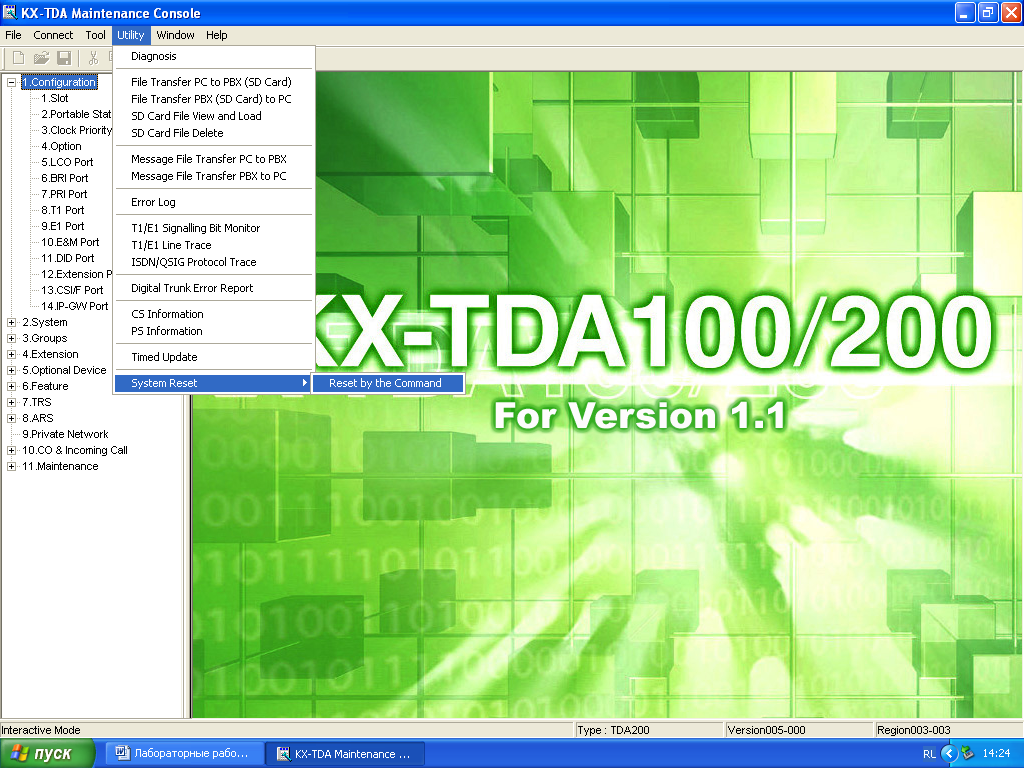Choose SD Card File Delete

pos(214,133)
